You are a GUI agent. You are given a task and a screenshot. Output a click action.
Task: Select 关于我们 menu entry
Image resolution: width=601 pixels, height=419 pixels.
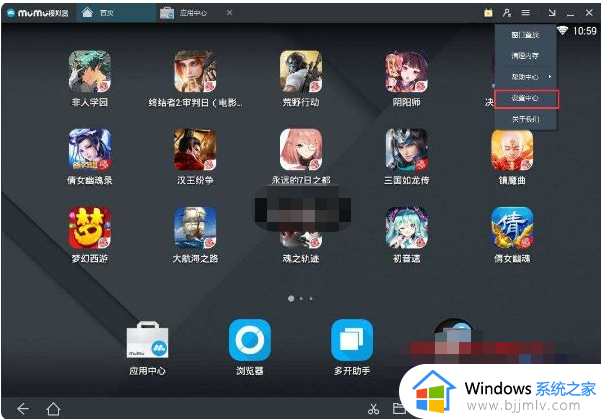point(525,119)
